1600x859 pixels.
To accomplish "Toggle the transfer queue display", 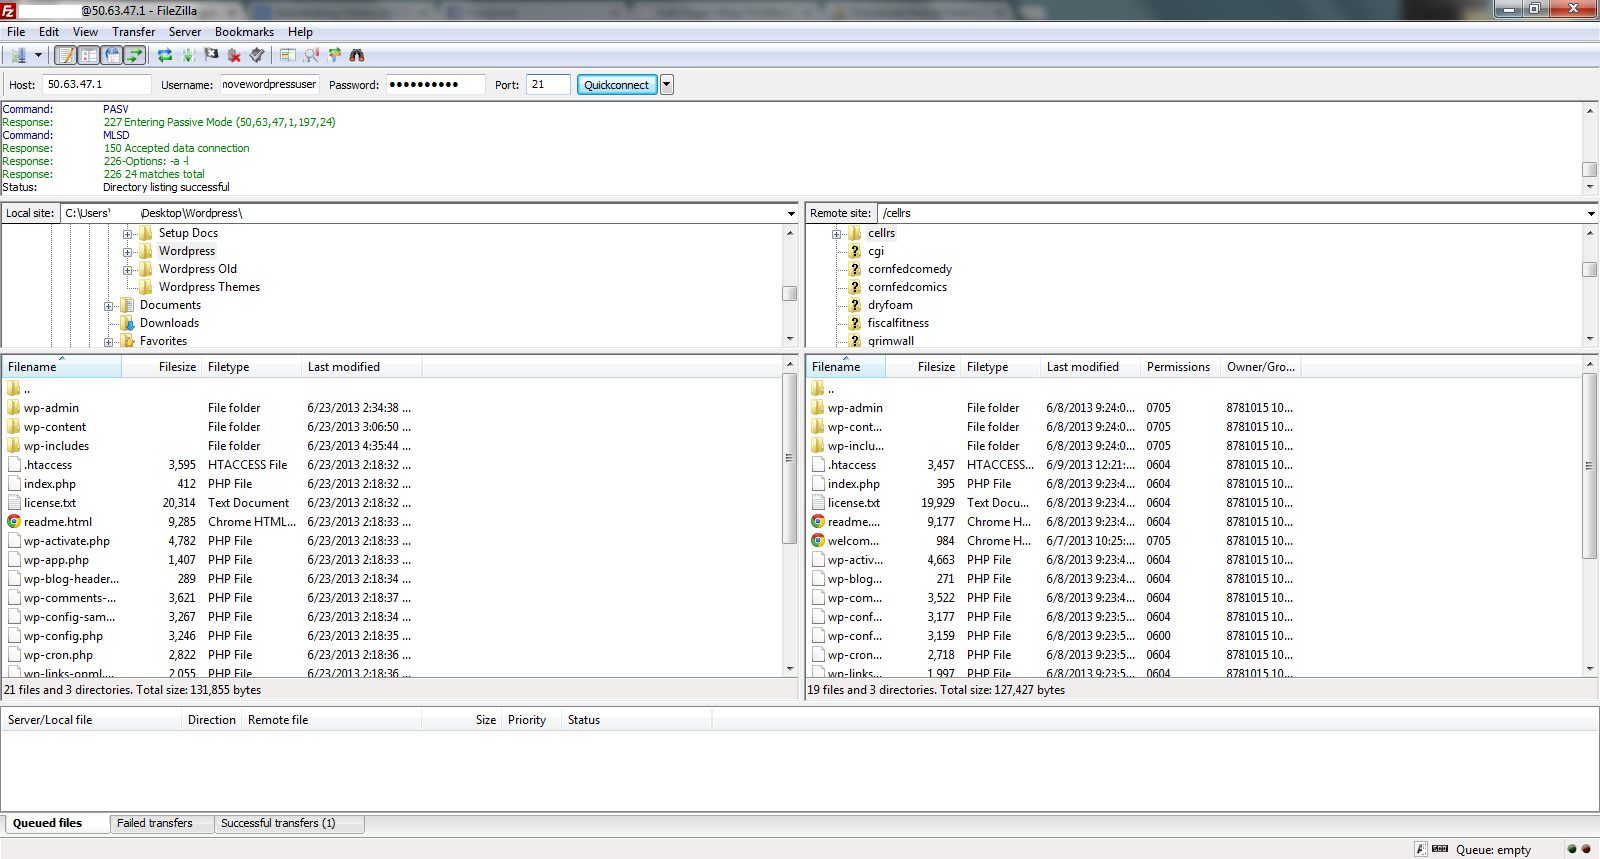I will 135,55.
